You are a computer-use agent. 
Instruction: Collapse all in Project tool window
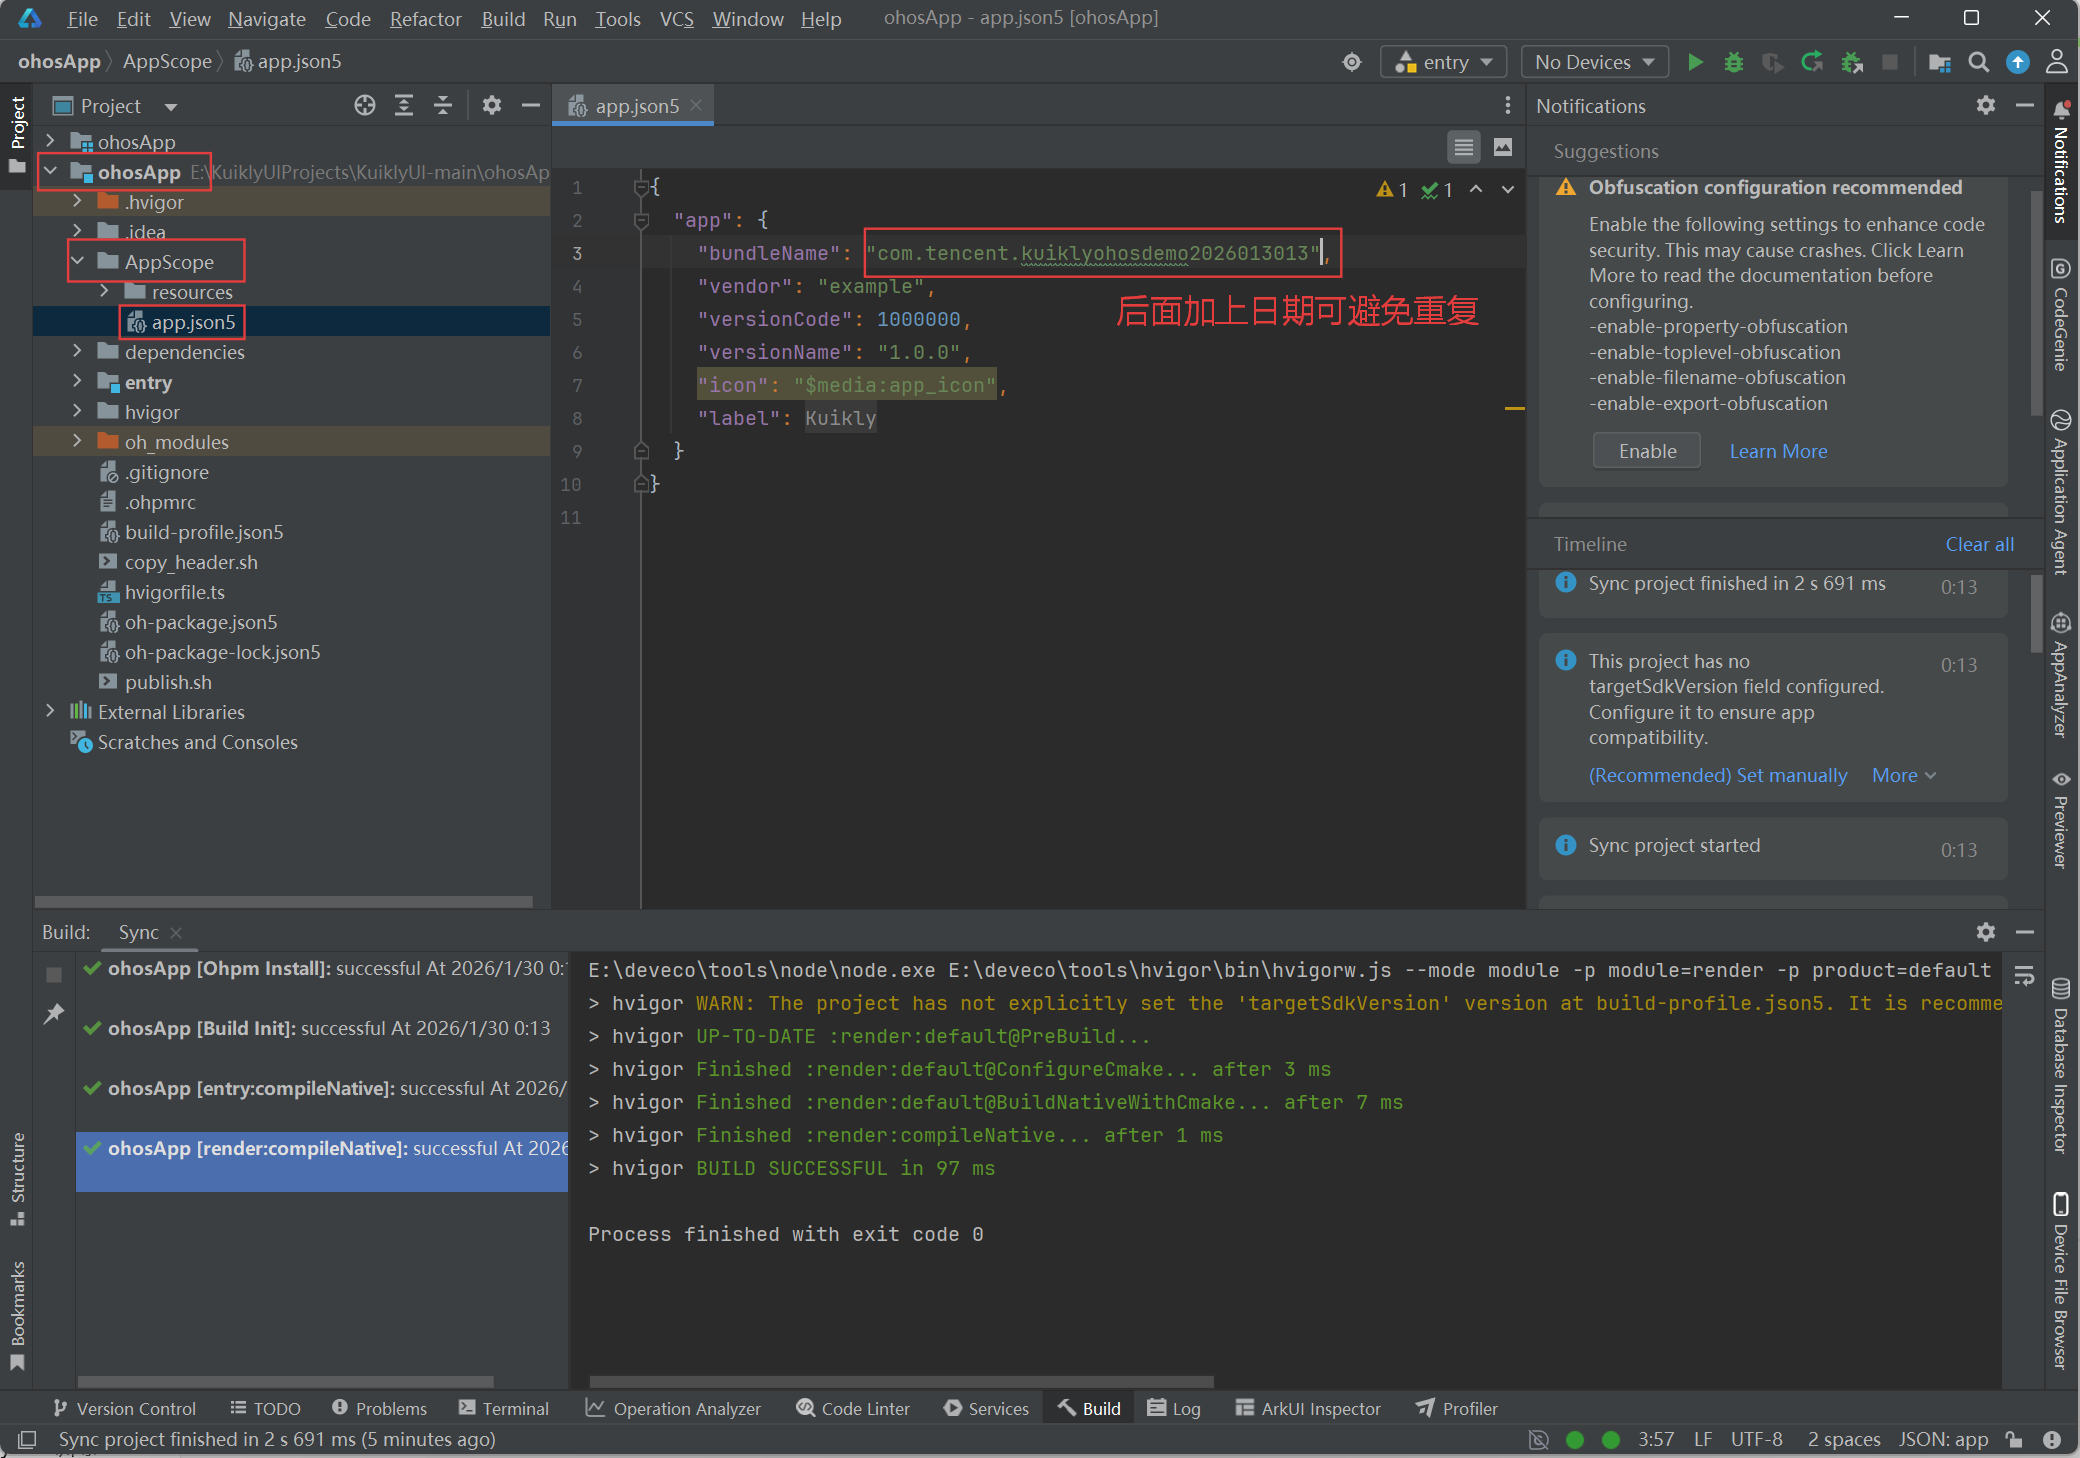click(443, 106)
